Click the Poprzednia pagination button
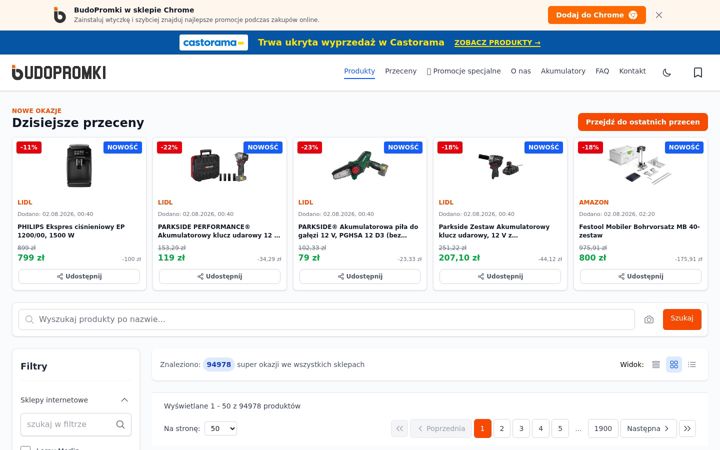Viewport: 720px width, 450px height. [x=441, y=428]
